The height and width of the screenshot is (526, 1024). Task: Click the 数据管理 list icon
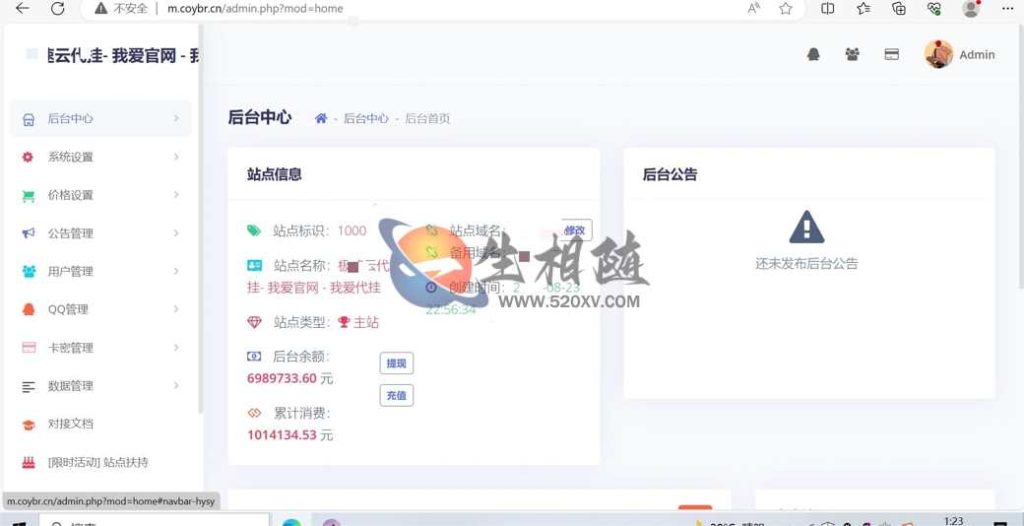[29, 386]
